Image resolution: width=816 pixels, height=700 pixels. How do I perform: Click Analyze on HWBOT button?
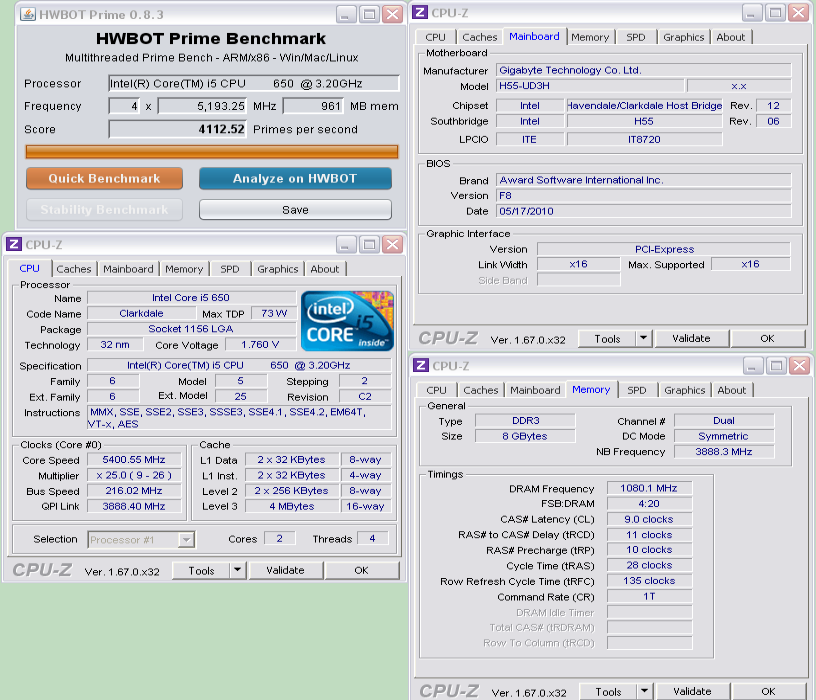coord(295,179)
